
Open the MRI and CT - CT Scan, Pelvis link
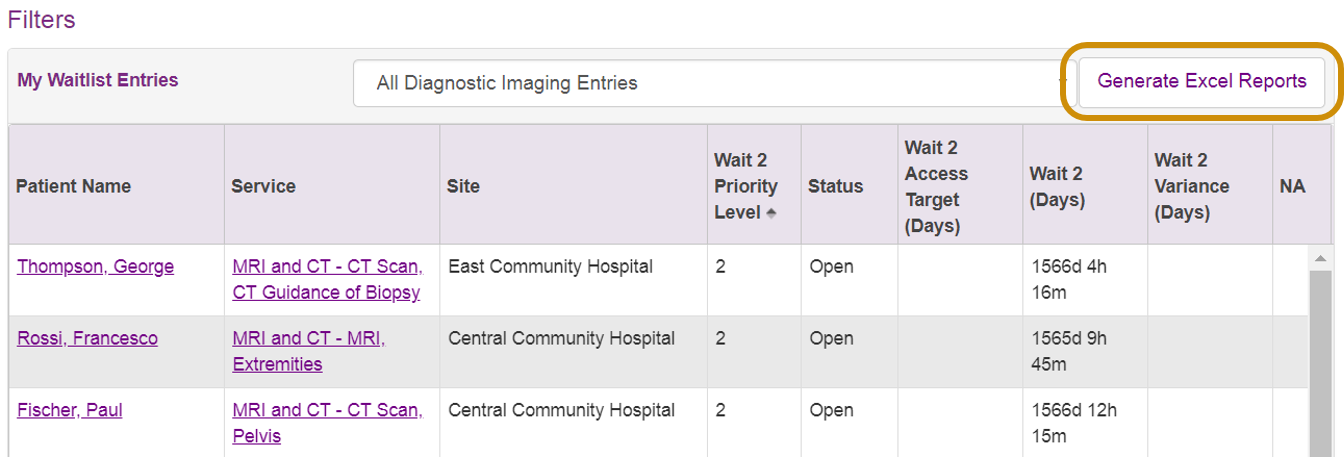(327, 424)
